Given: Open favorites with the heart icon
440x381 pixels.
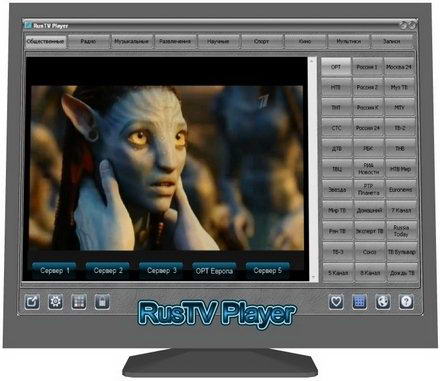Looking at the screenshot, I should [336, 302].
